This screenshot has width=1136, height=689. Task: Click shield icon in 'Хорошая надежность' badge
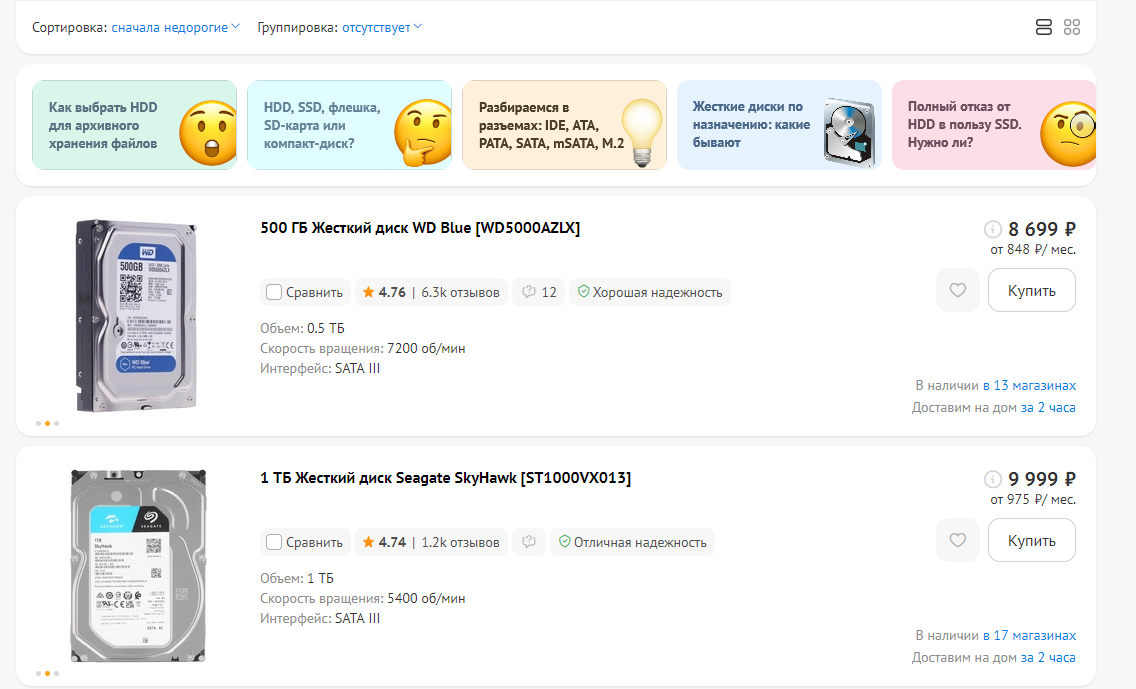pyautogui.click(x=583, y=291)
